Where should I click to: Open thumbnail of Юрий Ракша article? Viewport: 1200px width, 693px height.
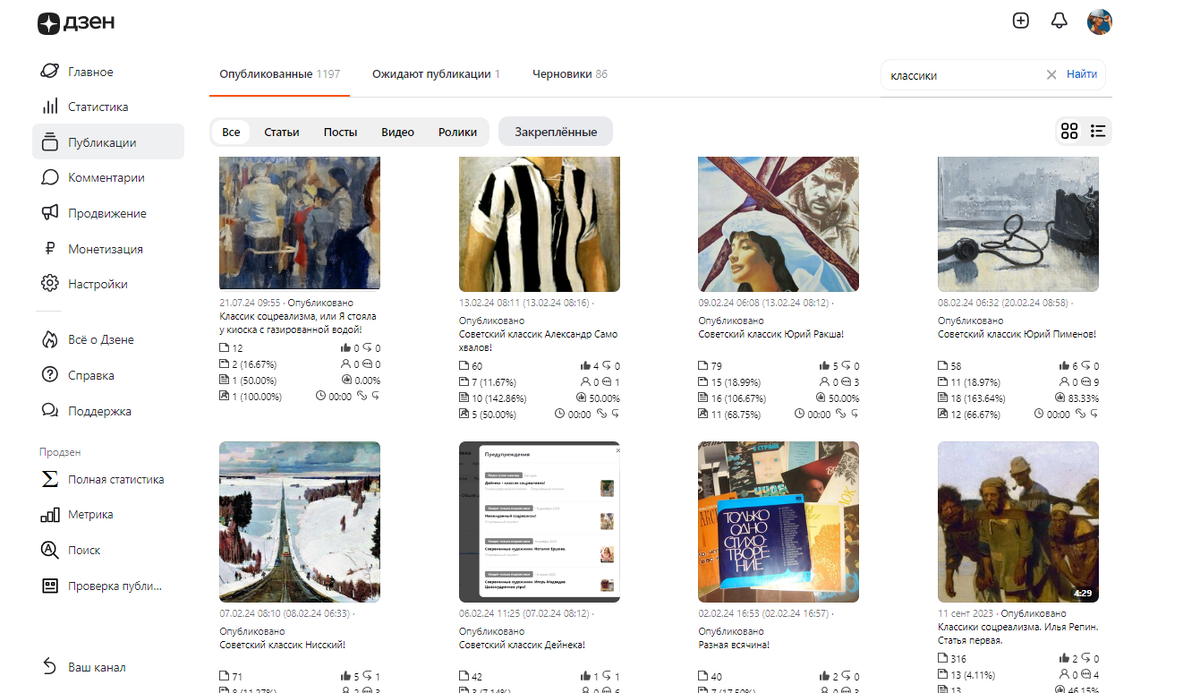779,223
